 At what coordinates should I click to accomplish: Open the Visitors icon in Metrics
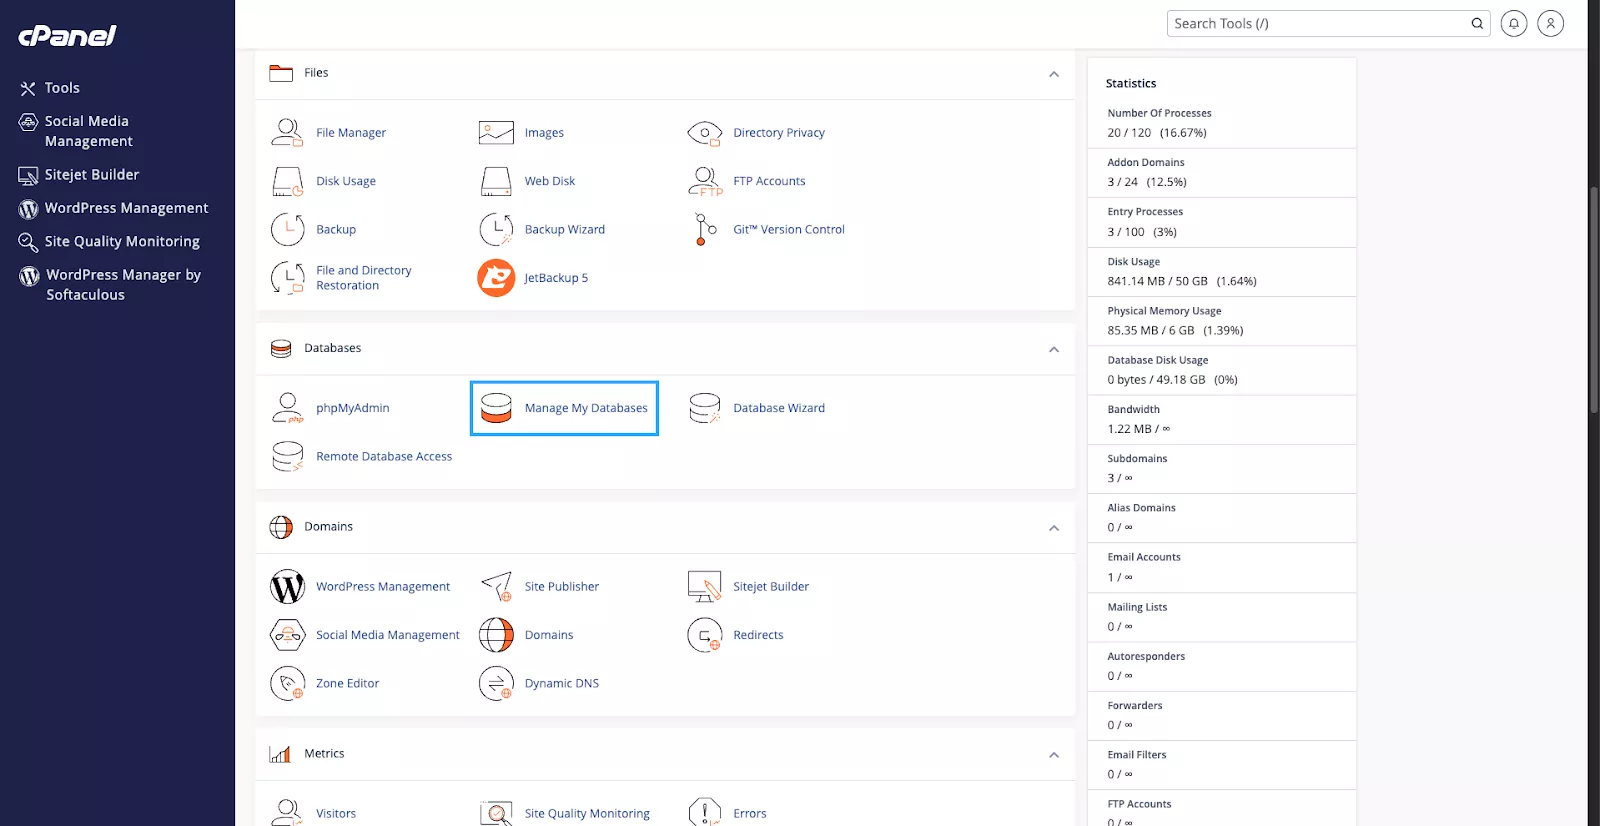288,812
